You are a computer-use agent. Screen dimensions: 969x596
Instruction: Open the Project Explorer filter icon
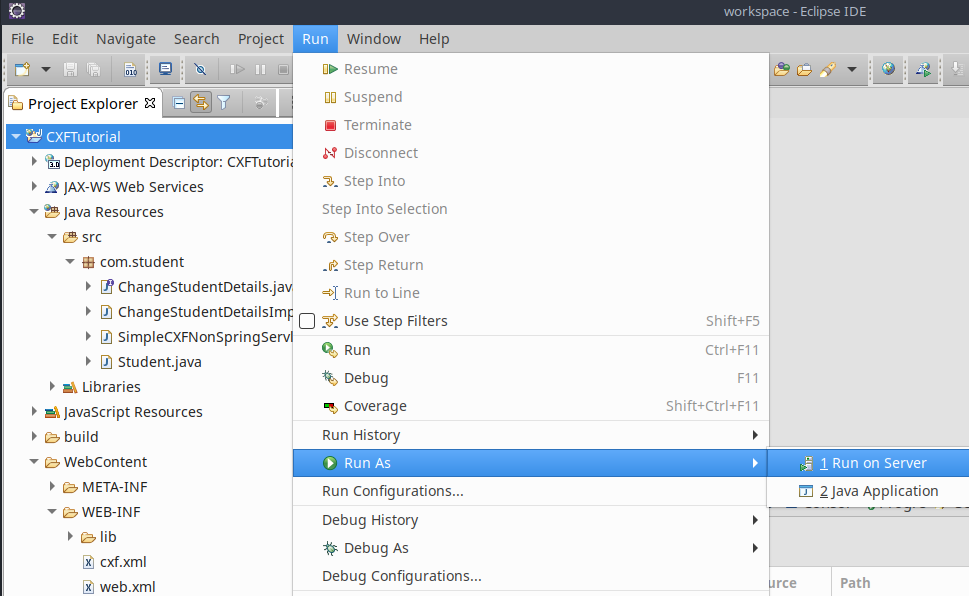point(224,103)
